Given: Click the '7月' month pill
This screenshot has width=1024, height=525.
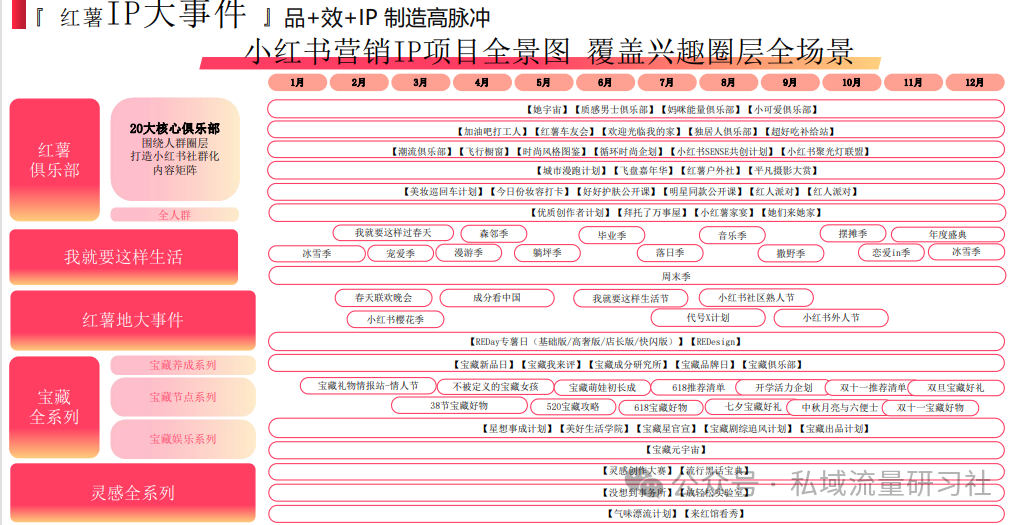Looking at the screenshot, I should pos(667,82).
